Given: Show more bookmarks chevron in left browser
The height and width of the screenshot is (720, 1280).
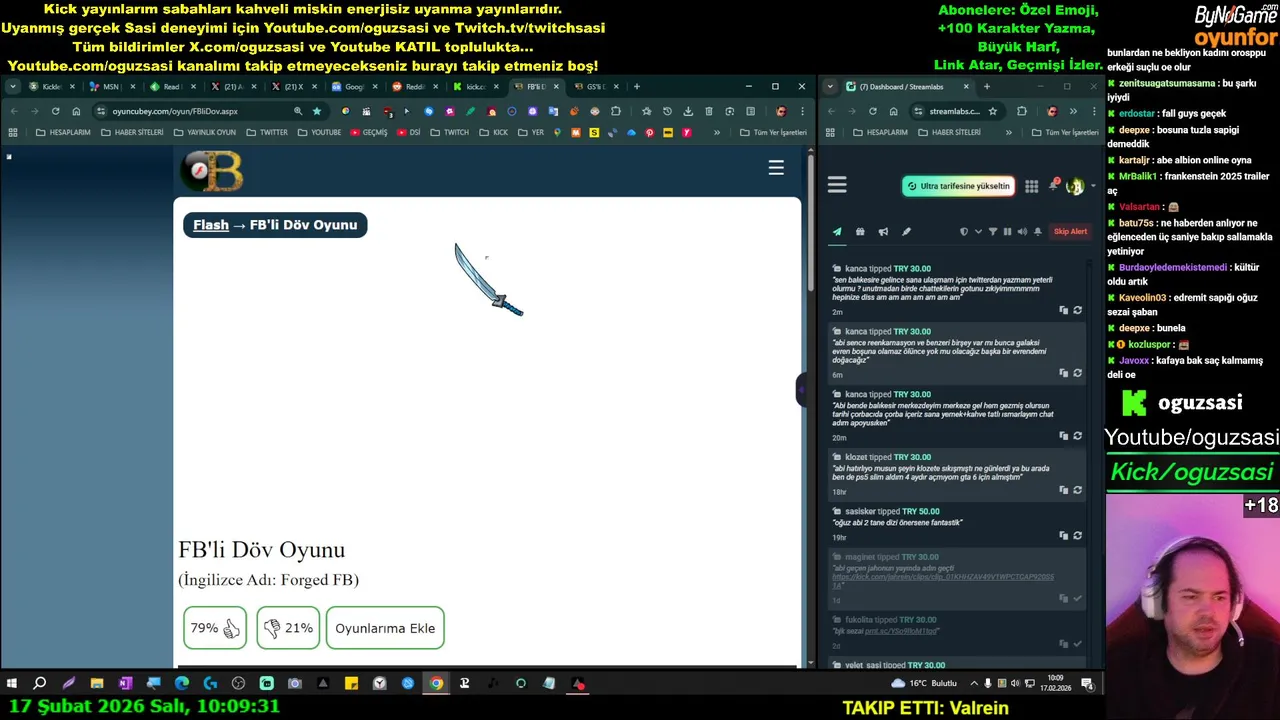Looking at the screenshot, I should (x=716, y=132).
